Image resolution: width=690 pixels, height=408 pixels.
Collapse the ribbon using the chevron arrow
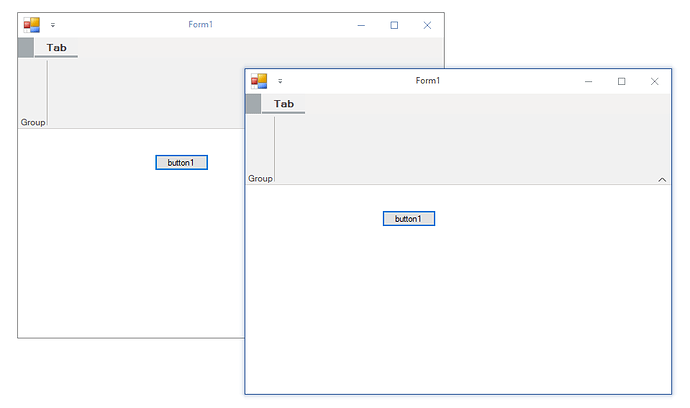click(662, 180)
